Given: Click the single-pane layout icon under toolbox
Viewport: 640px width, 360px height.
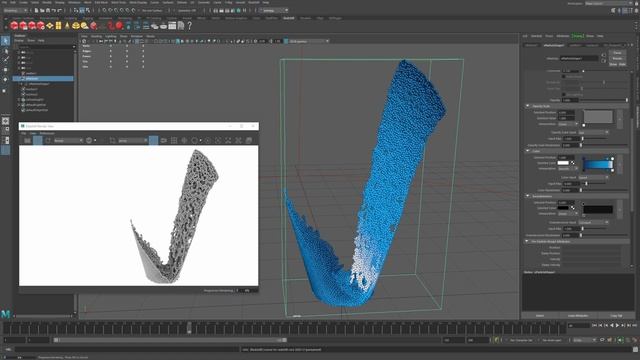Looking at the screenshot, I should [5, 121].
